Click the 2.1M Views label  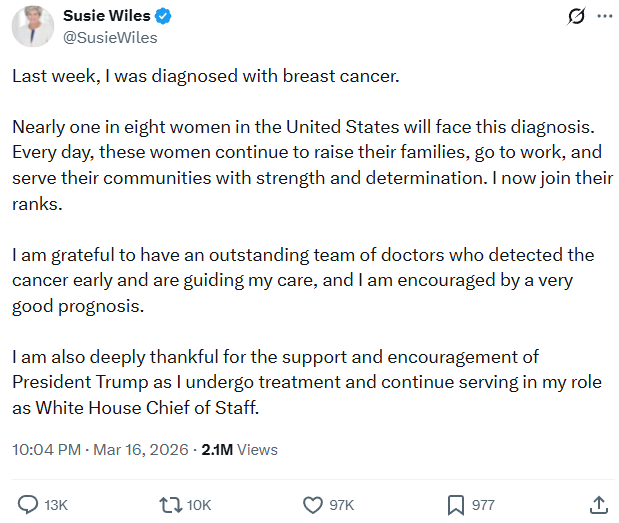[240, 450]
